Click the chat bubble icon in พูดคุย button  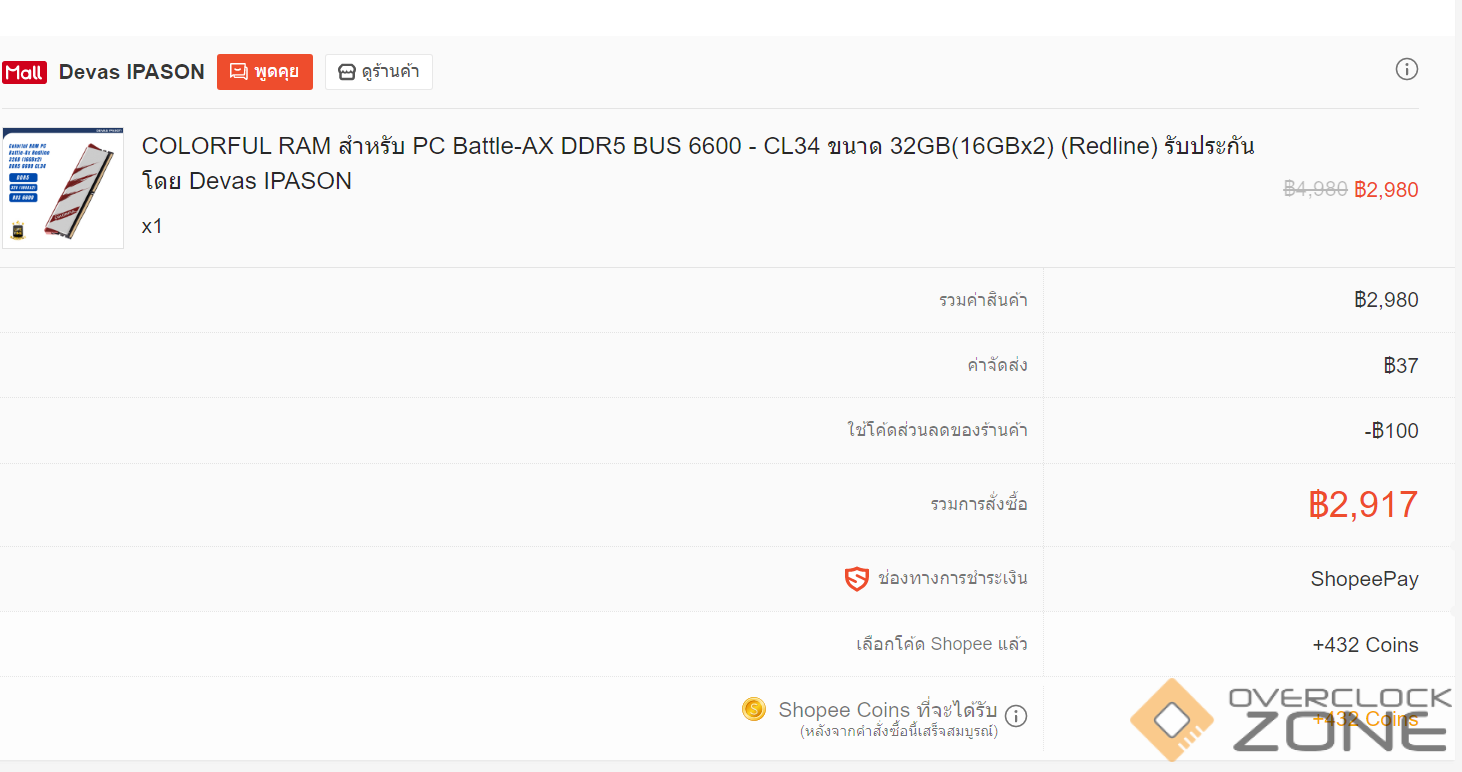[x=238, y=72]
